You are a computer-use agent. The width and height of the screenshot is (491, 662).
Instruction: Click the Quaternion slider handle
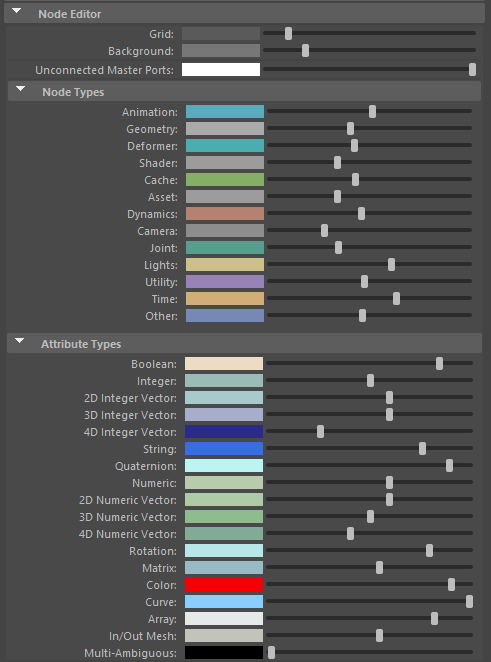point(449,465)
